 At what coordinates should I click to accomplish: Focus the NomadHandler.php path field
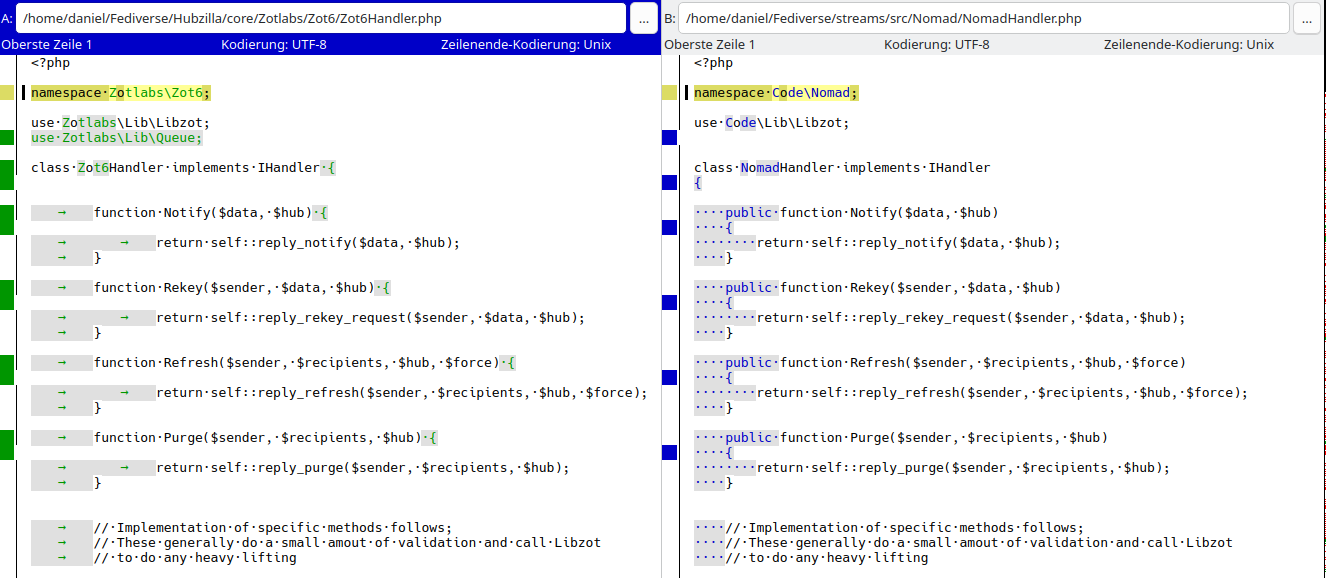[x=984, y=18]
